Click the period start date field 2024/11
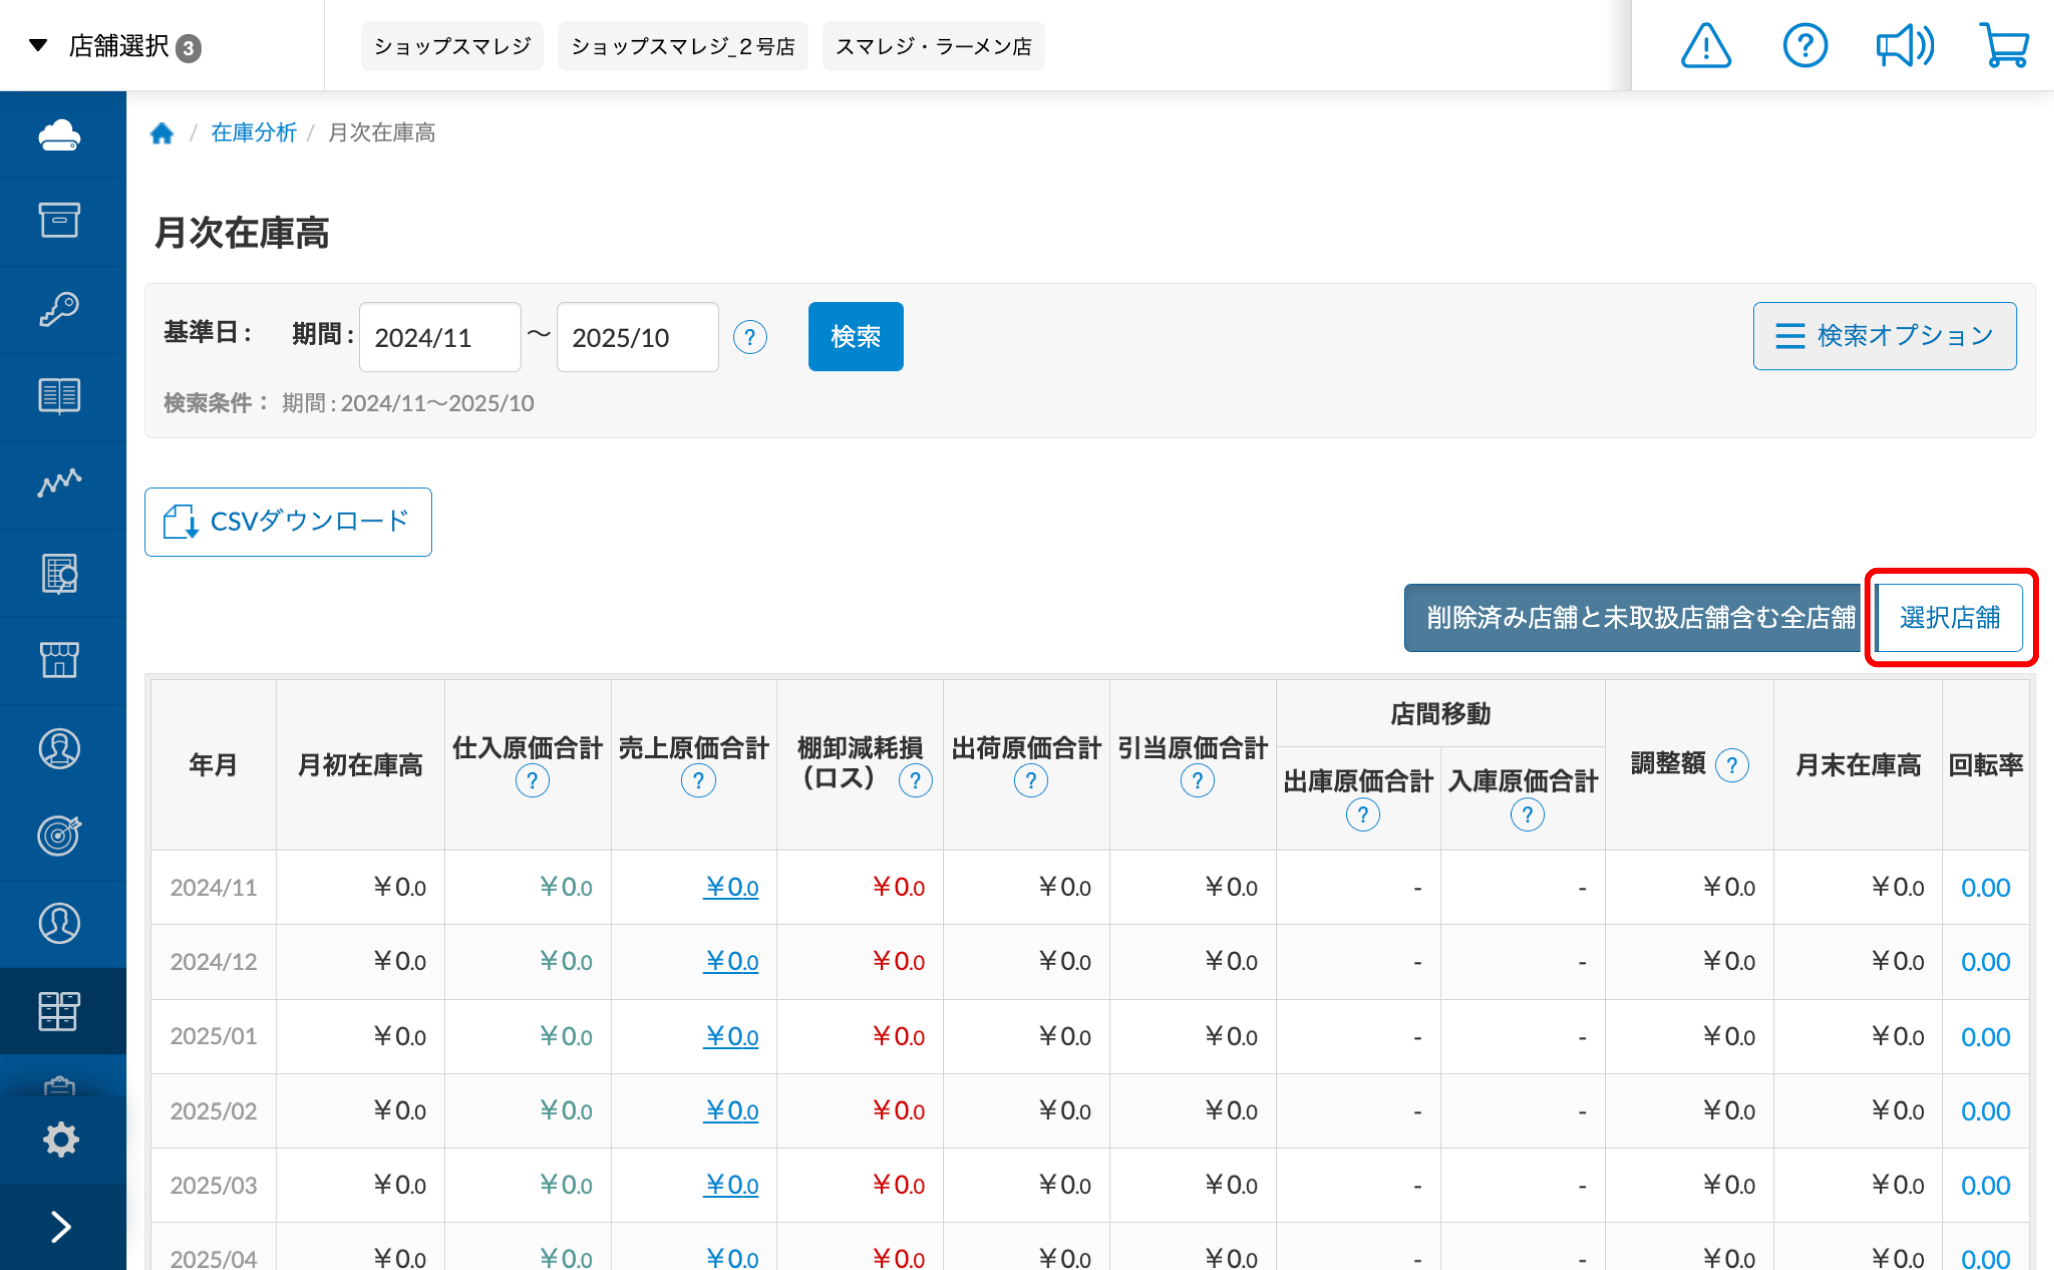The image size is (2054, 1270). pos(440,337)
